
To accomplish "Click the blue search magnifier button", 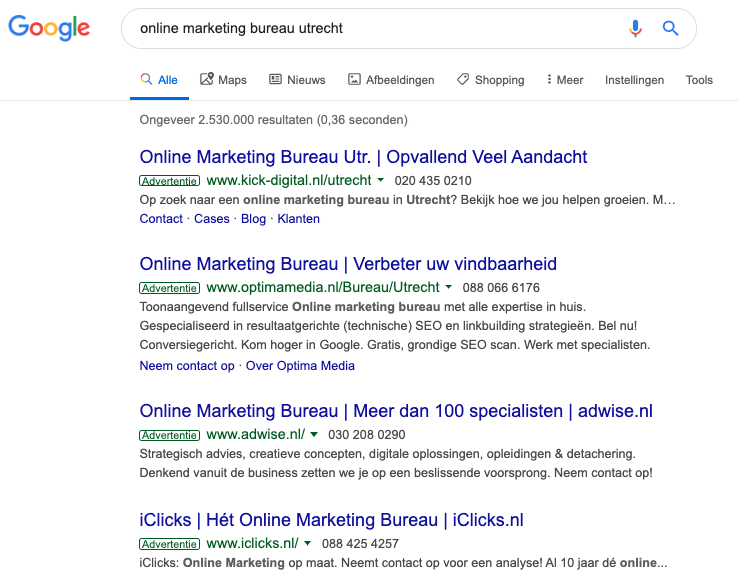I will click(670, 28).
